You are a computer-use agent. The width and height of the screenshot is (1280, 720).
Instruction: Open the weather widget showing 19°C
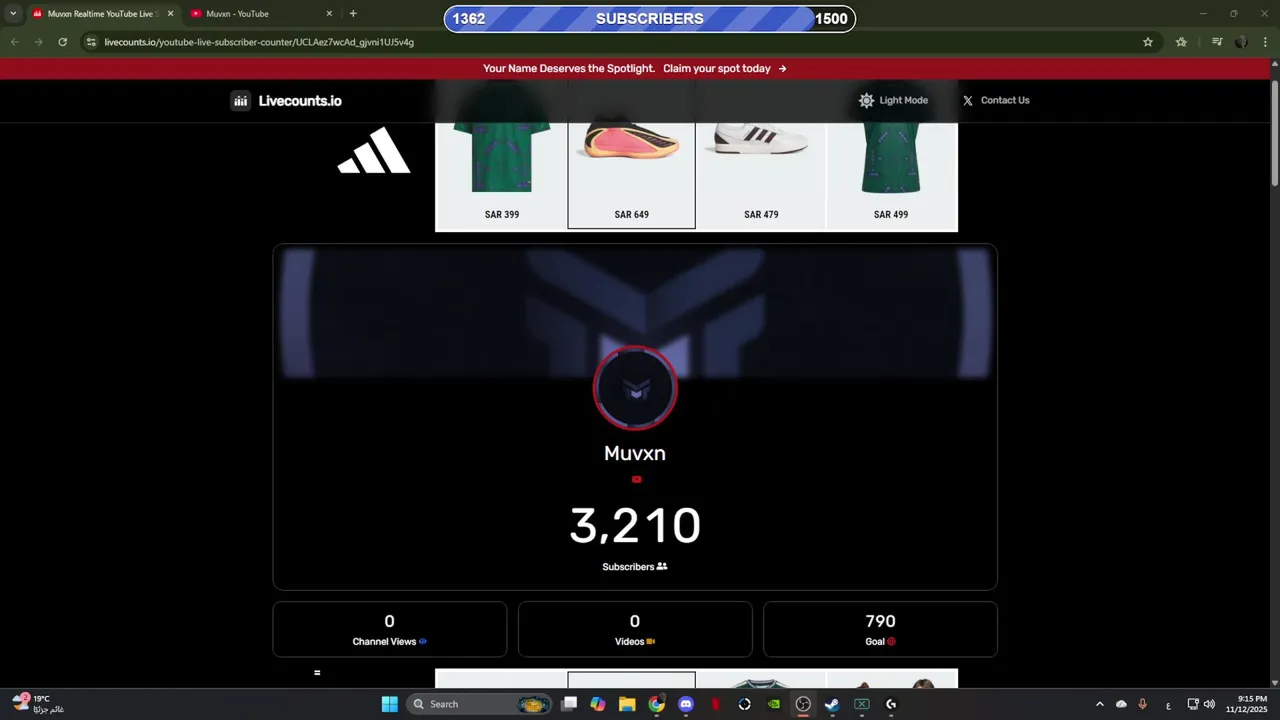pos(40,704)
